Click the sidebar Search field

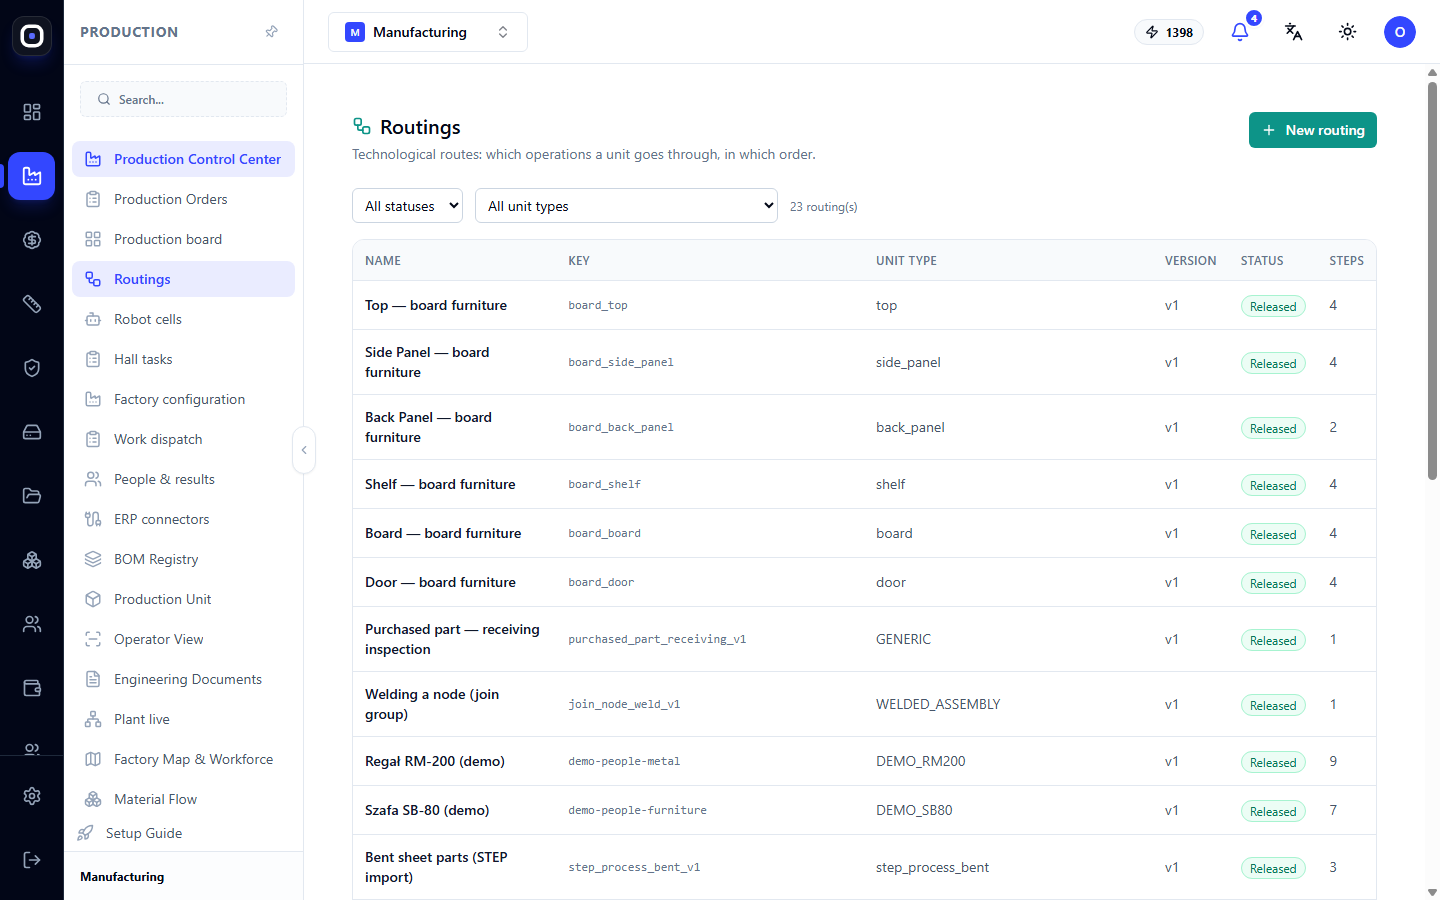[183, 99]
